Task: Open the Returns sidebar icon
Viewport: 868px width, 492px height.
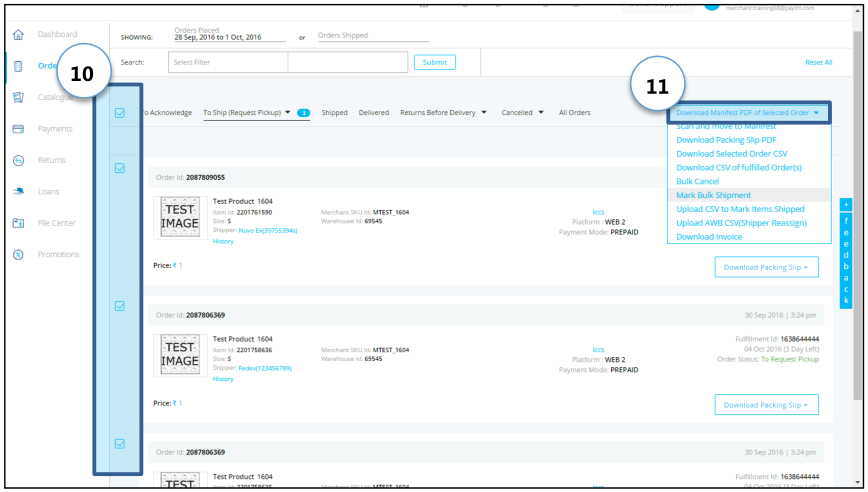Action: 18,160
